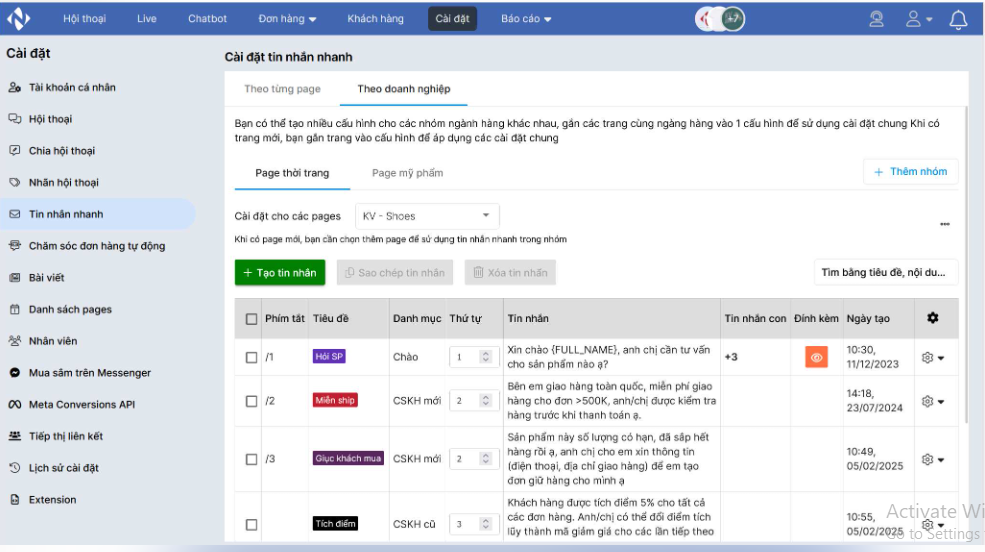Open Khách hàng in top navigation

click(375, 19)
